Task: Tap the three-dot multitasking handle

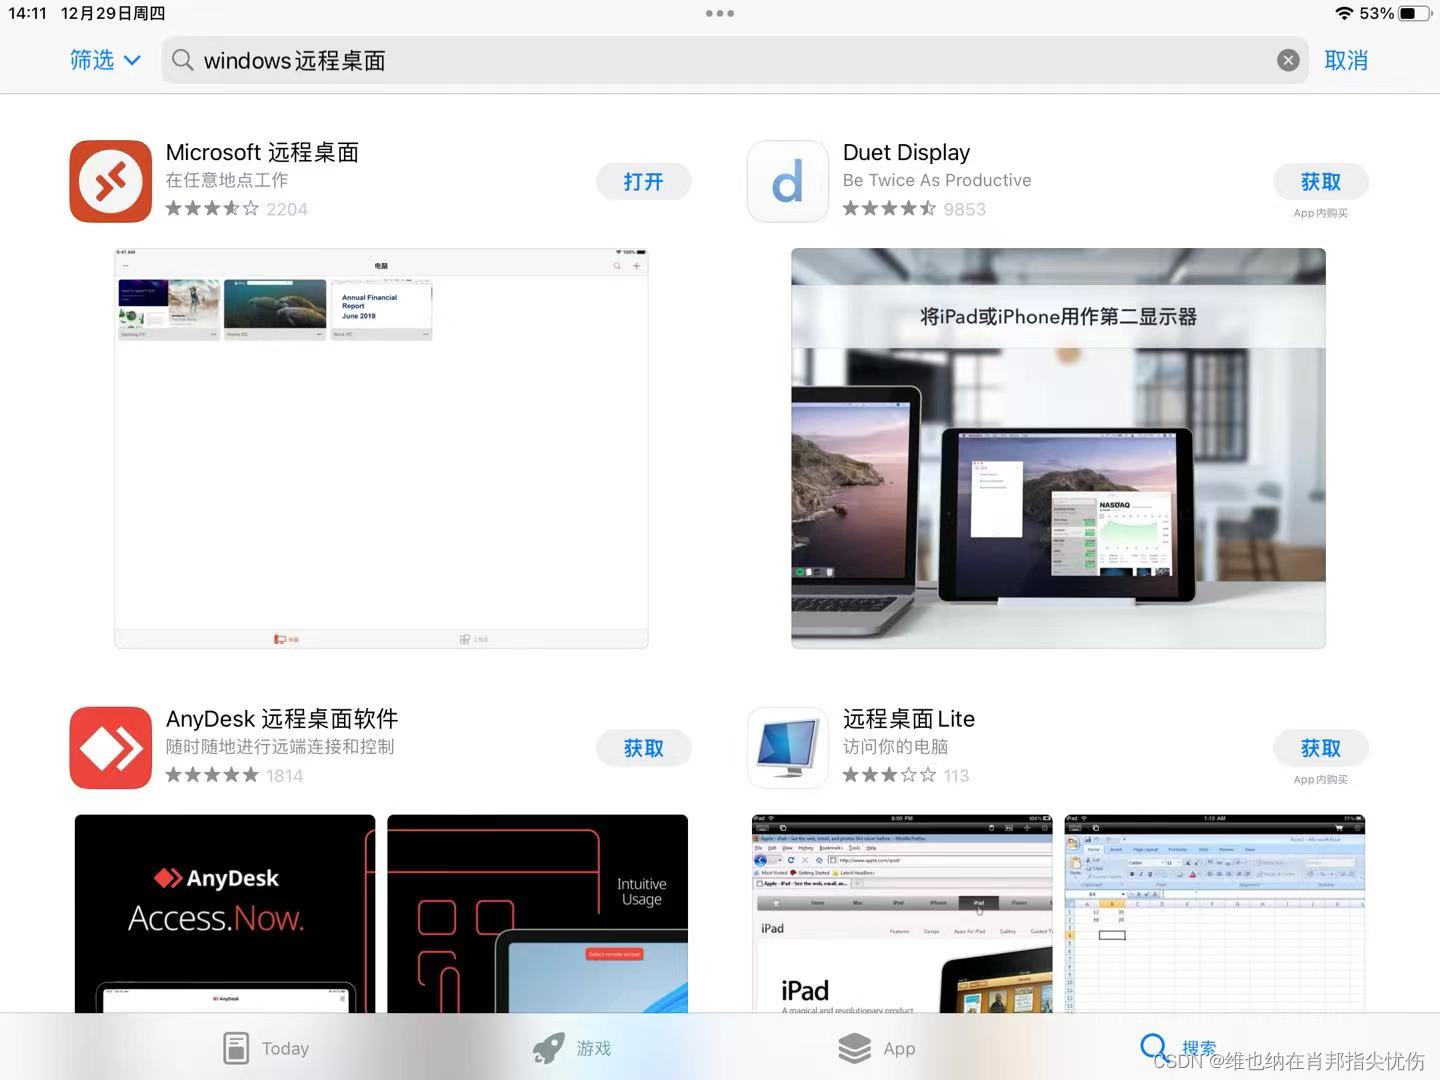Action: pyautogui.click(x=720, y=13)
